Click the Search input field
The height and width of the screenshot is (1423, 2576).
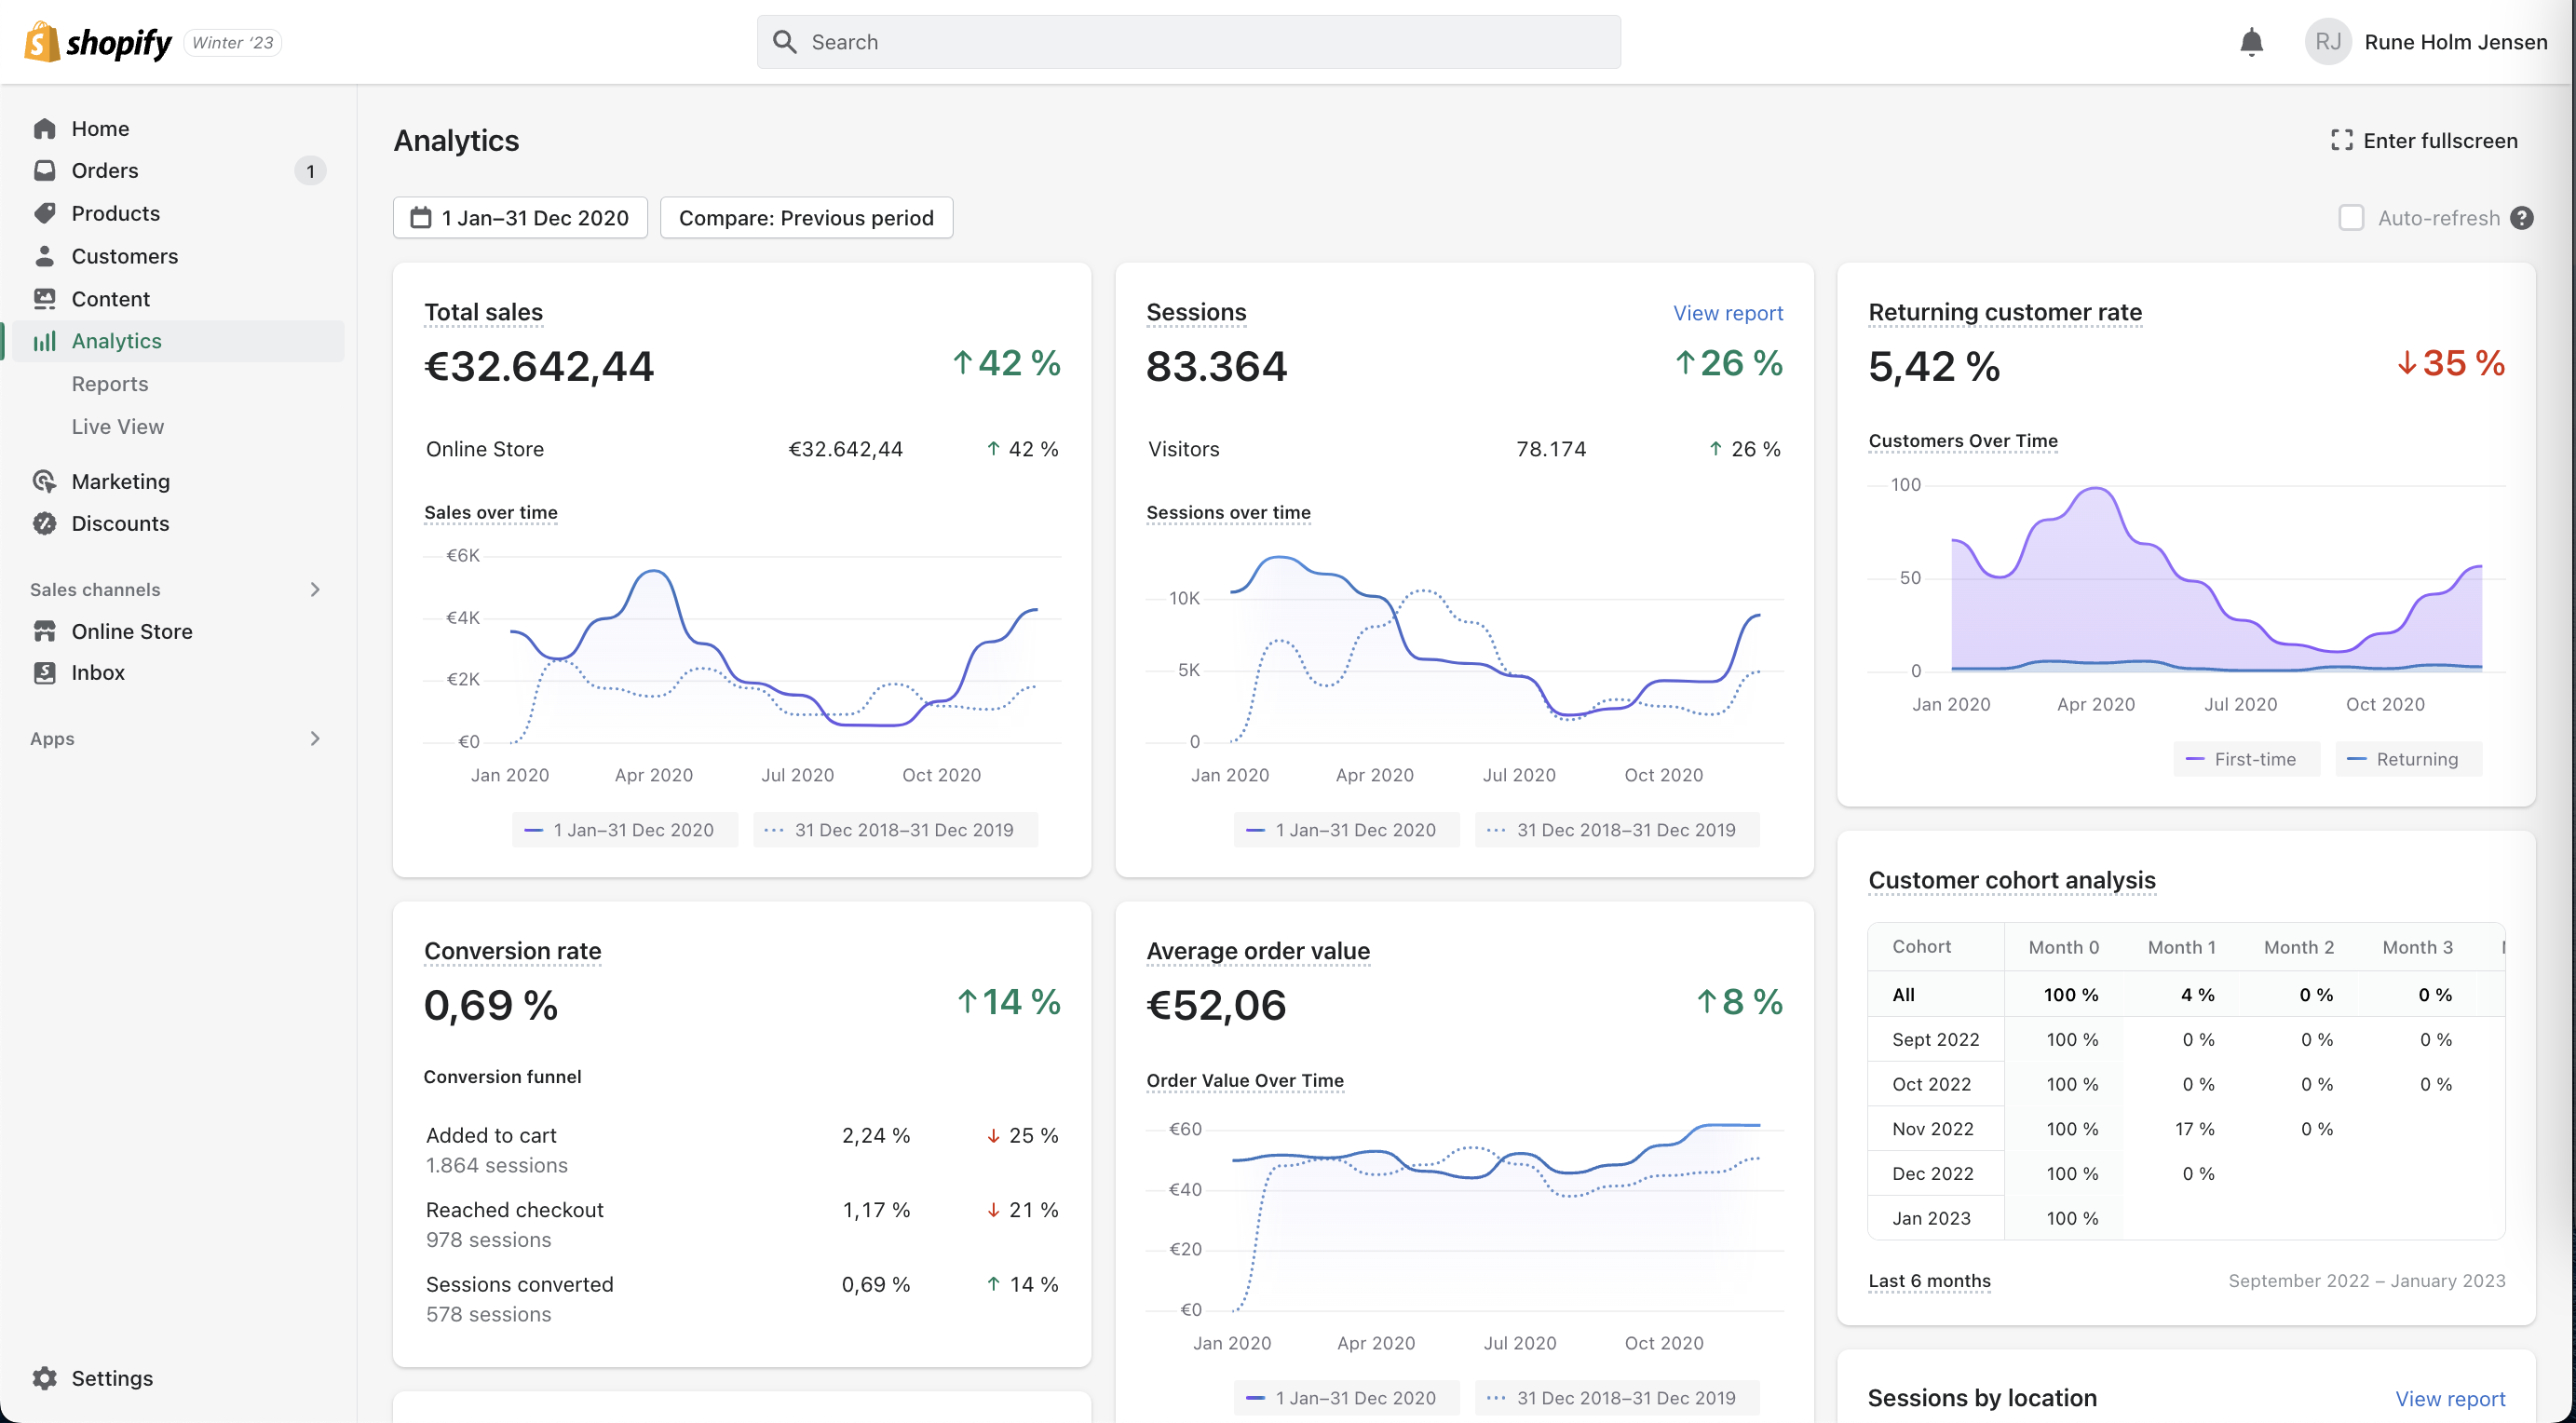(1188, 42)
